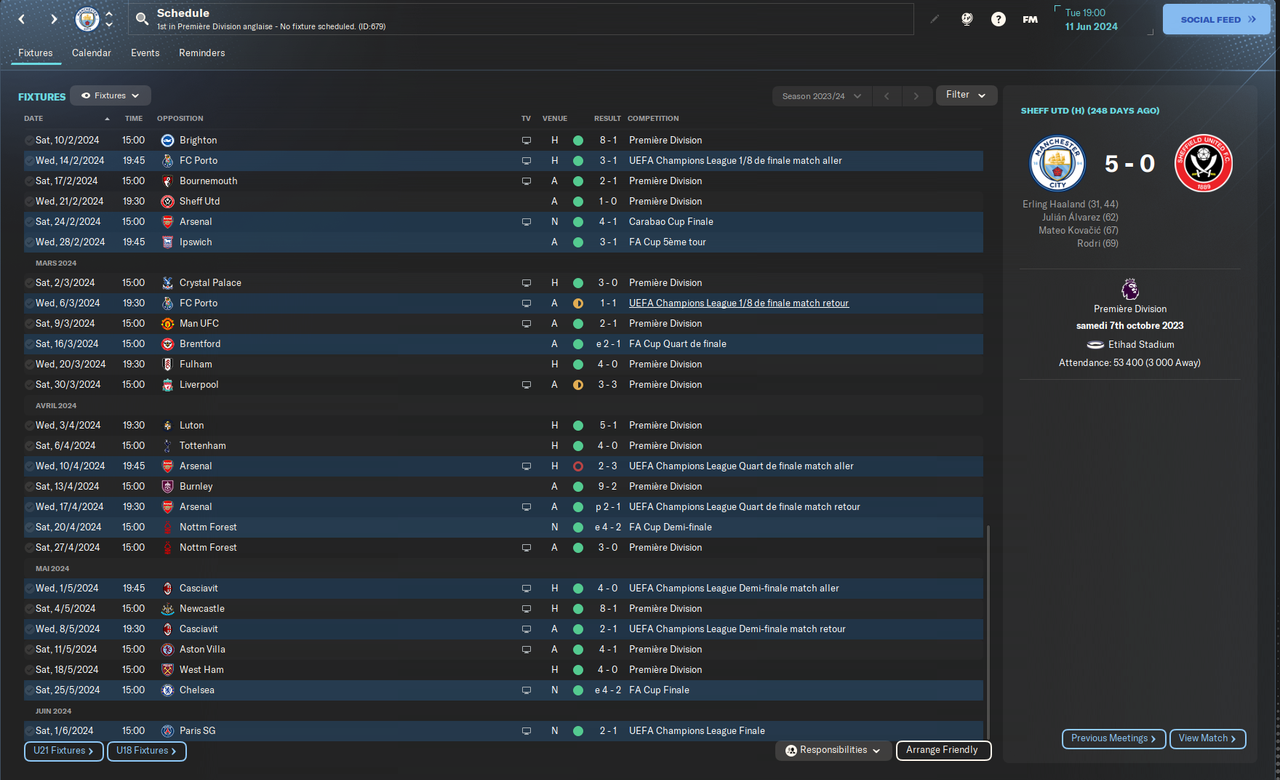Click the round icon left of help
The width and height of the screenshot is (1280, 780).
967,19
